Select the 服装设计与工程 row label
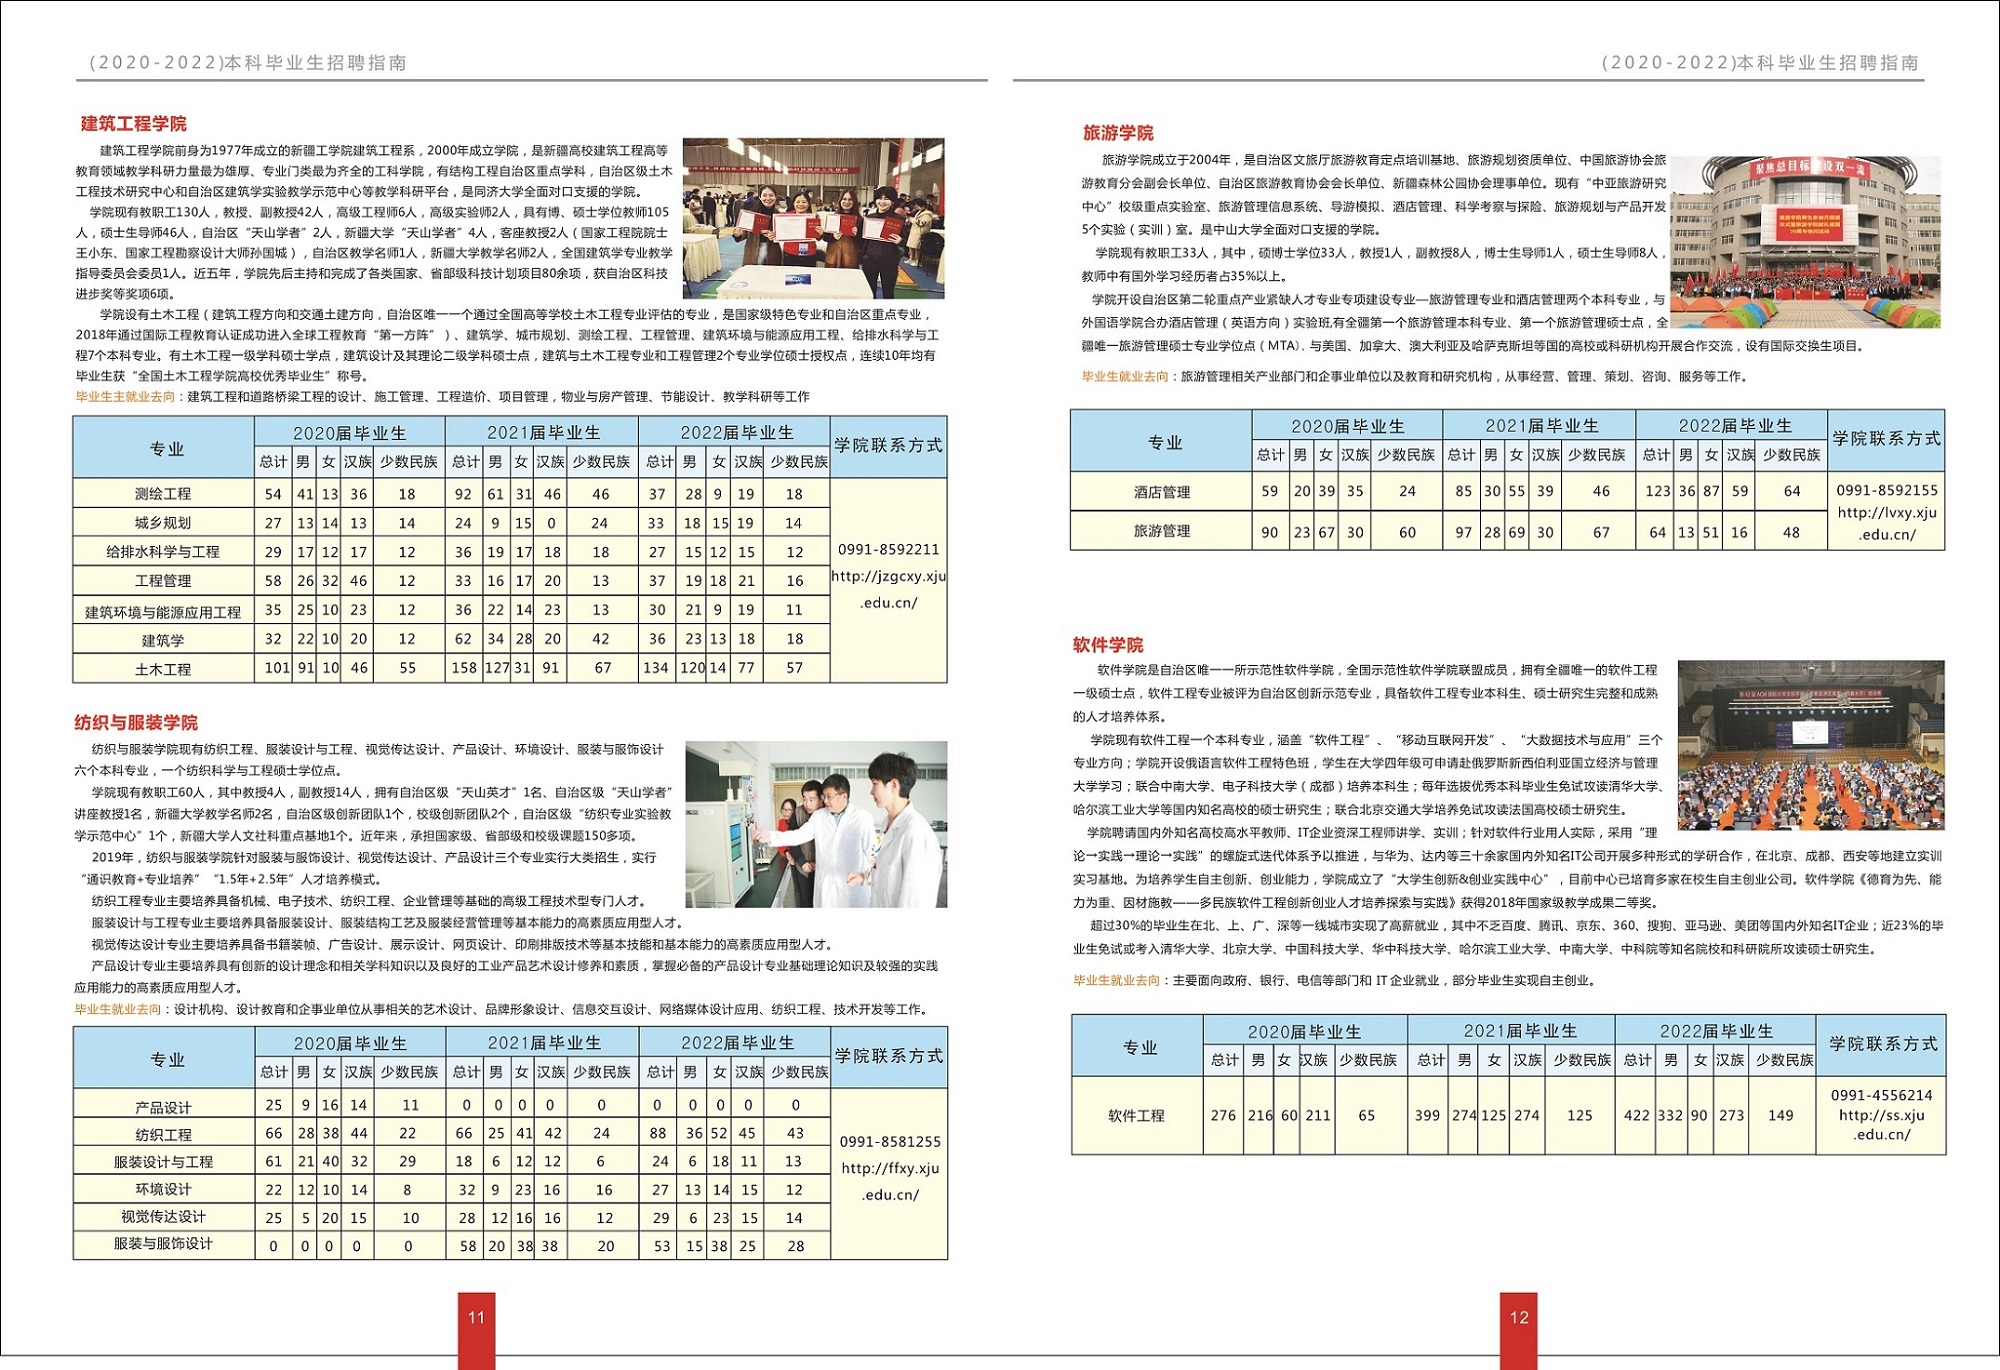 point(163,1162)
